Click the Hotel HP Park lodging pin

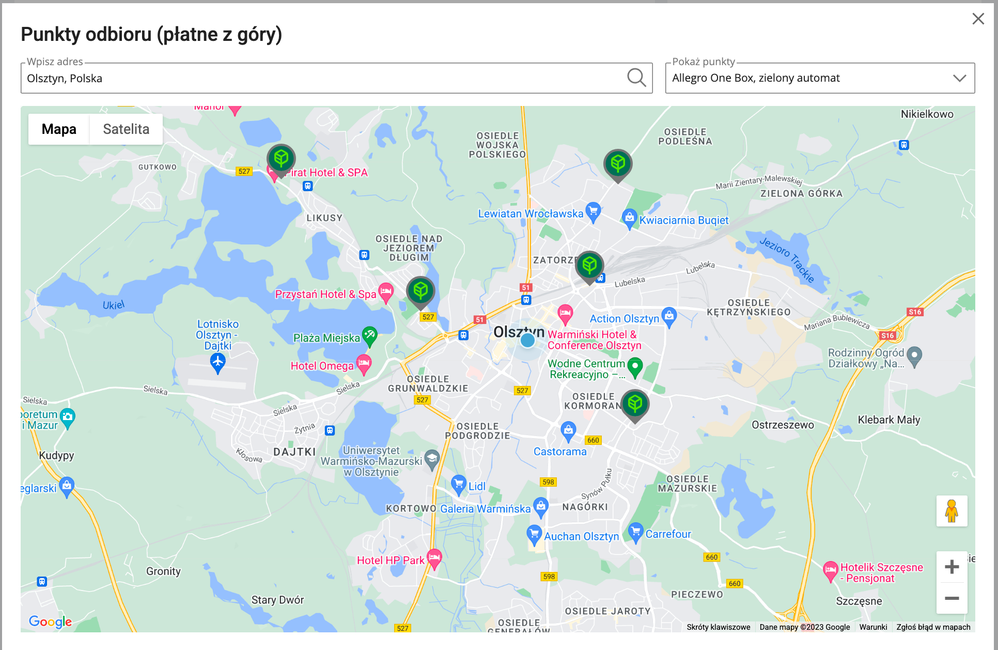coord(434,559)
